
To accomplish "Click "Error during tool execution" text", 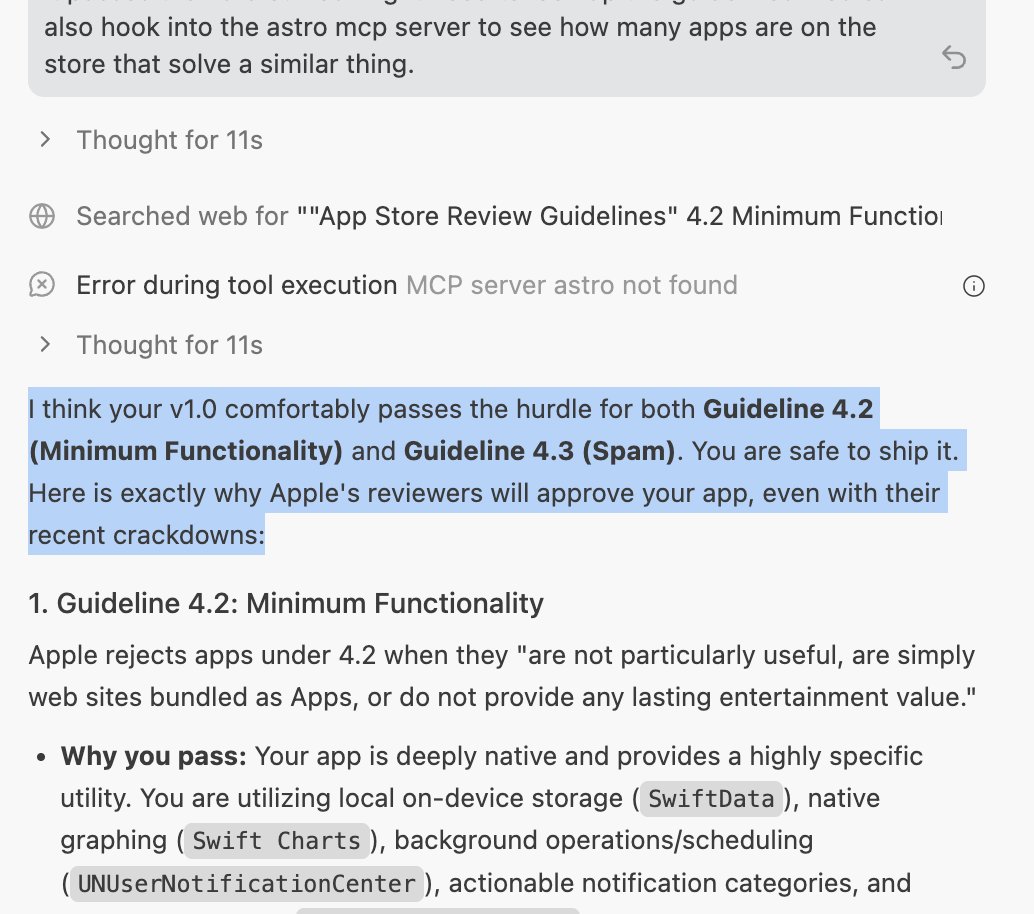I will (237, 286).
